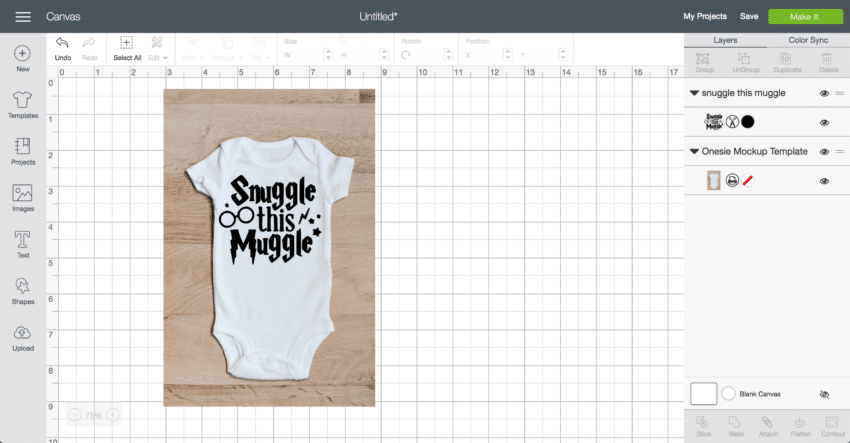Click the Save button
850x443 pixels.
pyautogui.click(x=749, y=16)
